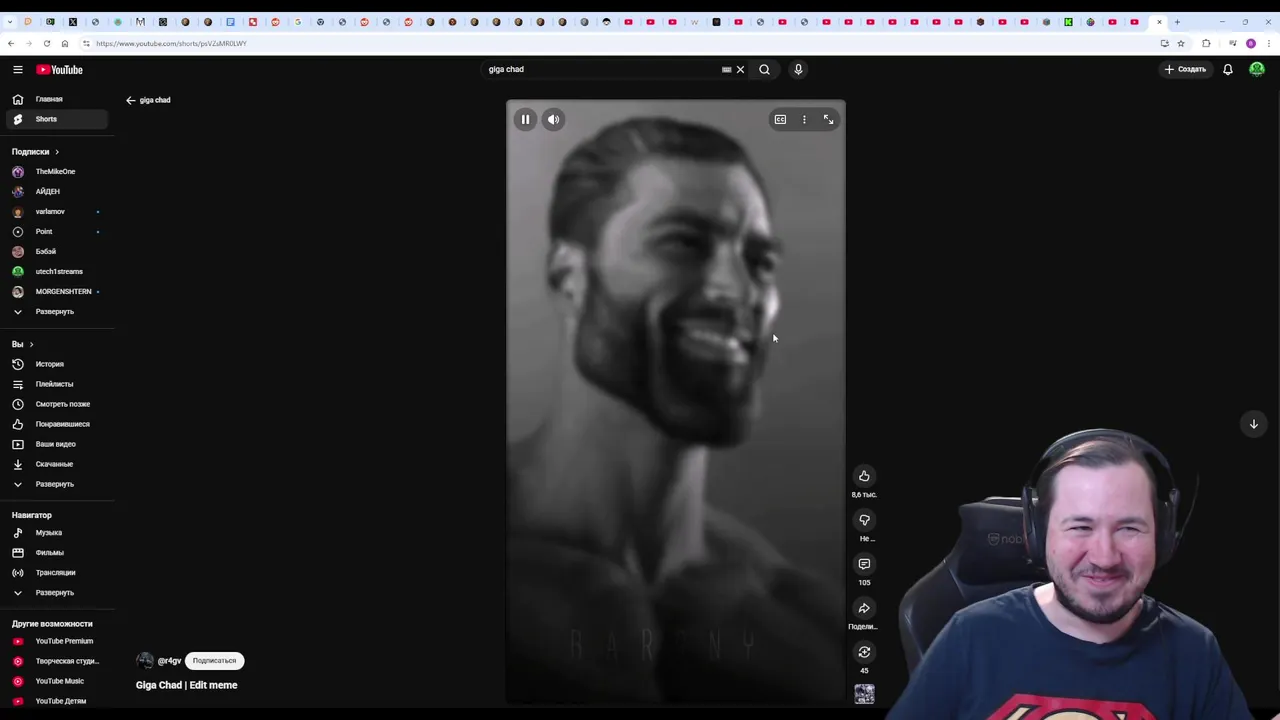Open Фильмы in Навигатор
The height and width of the screenshot is (720, 1280).
(x=56, y=553)
